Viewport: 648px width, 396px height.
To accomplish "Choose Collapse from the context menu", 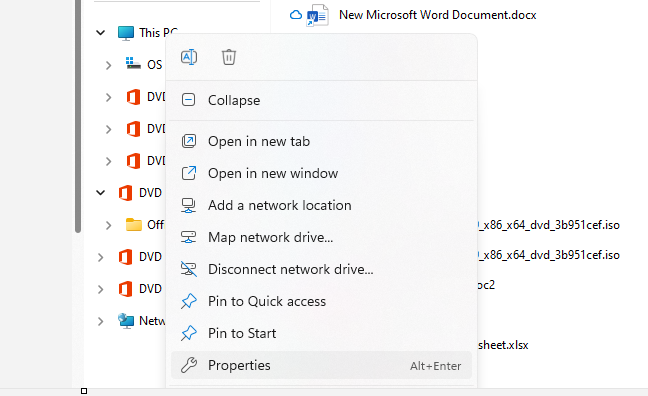I will tap(321, 100).
